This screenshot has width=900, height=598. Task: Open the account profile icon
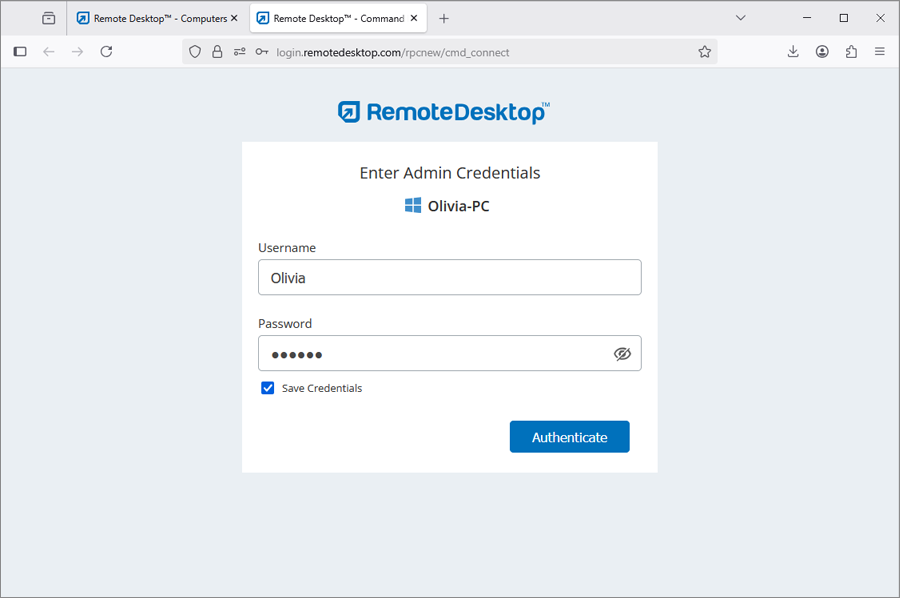(x=822, y=52)
